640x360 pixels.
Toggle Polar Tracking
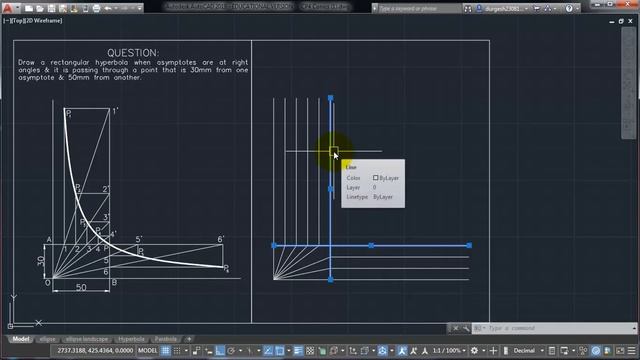(x=231, y=351)
